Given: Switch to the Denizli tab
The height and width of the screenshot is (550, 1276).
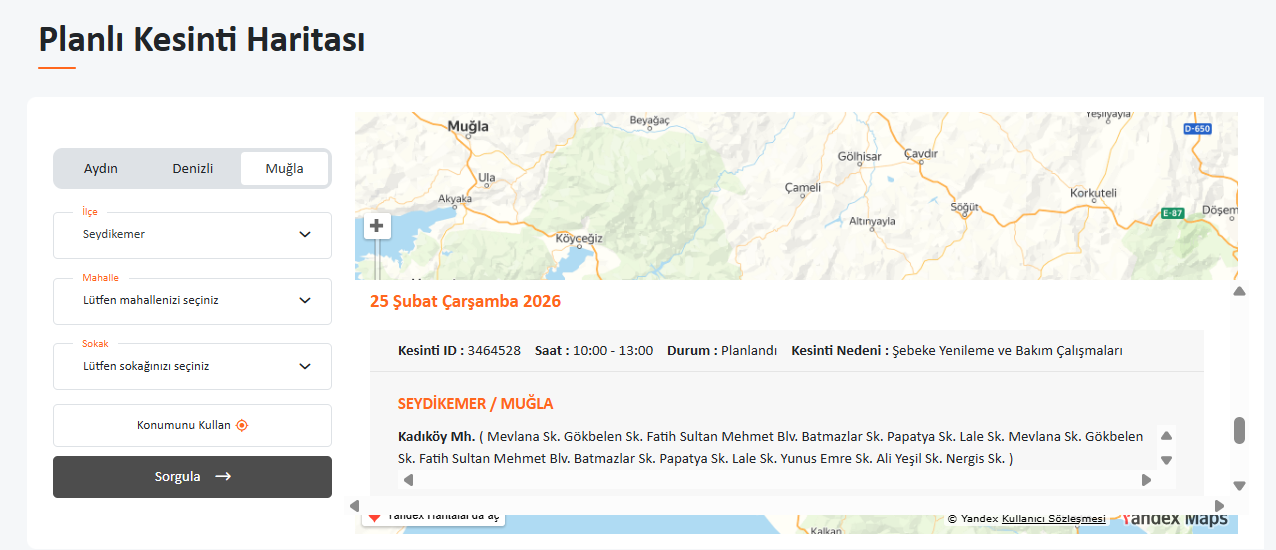Looking at the screenshot, I should (x=193, y=168).
